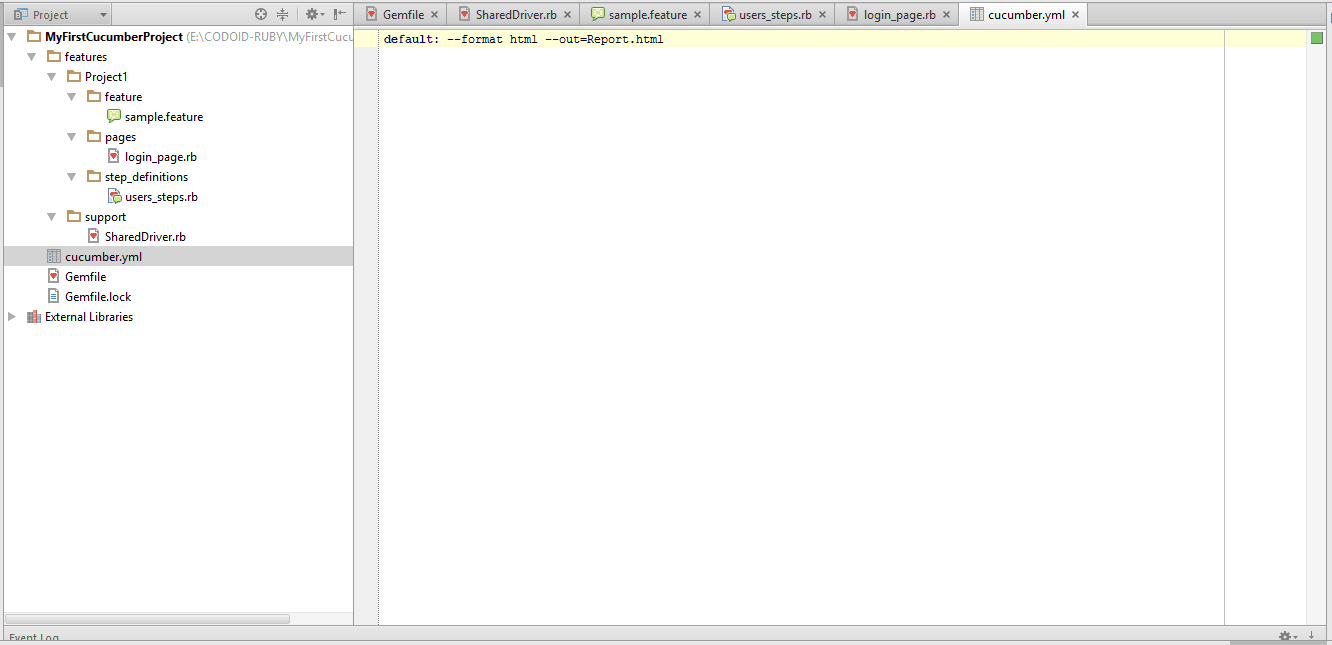Select Gemfile.lock in the project tree
The width and height of the screenshot is (1332, 645).
pos(98,297)
